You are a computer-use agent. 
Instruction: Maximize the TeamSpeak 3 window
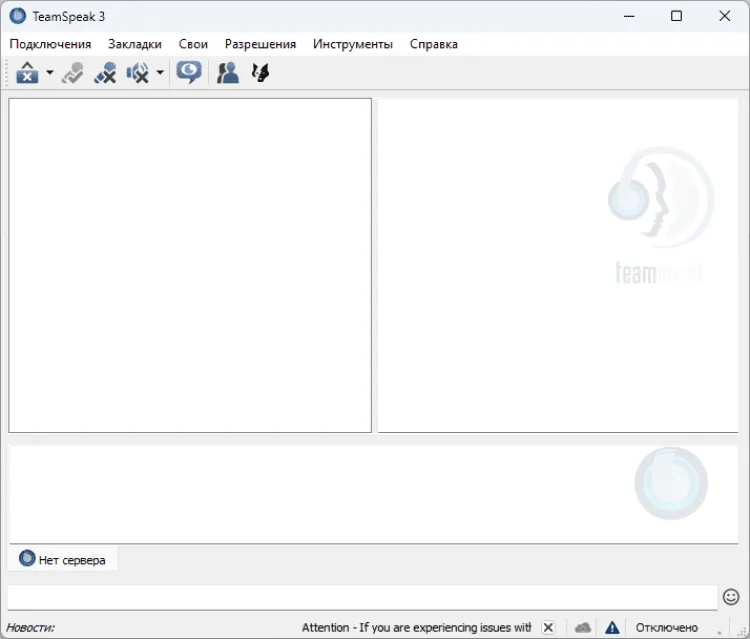pos(676,16)
